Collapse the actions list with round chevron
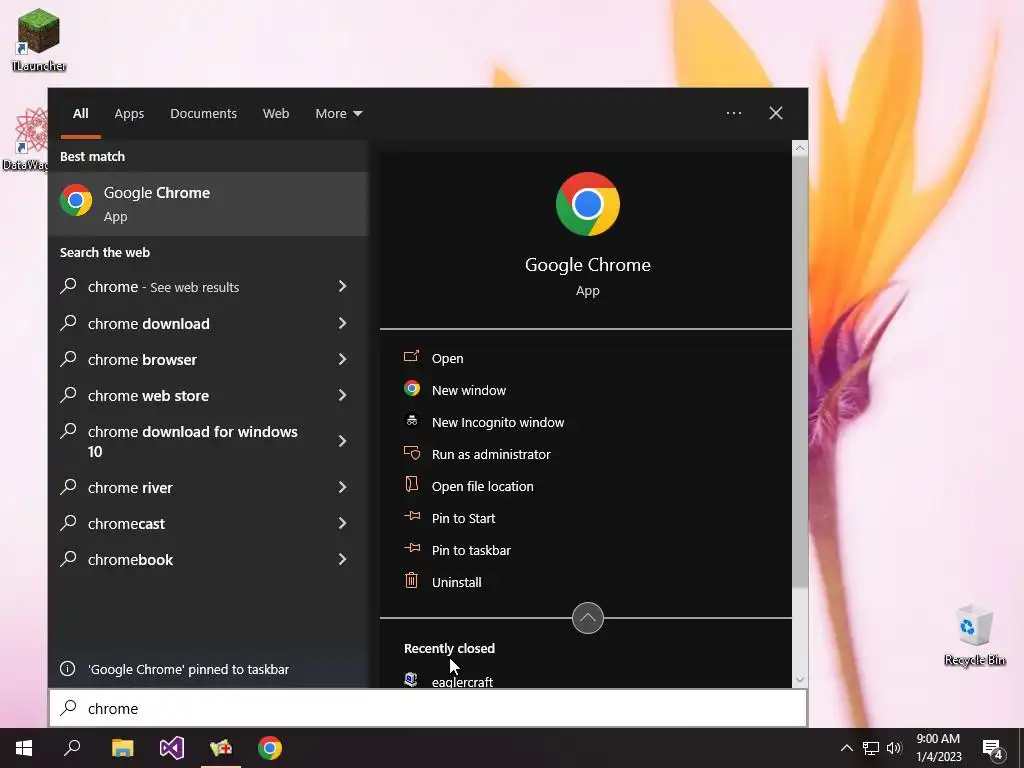The height and width of the screenshot is (768, 1024). click(x=587, y=618)
